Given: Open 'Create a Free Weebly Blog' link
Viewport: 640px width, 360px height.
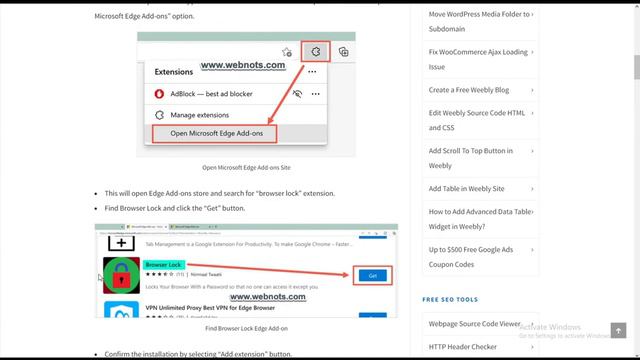Looking at the screenshot, I should (x=469, y=90).
